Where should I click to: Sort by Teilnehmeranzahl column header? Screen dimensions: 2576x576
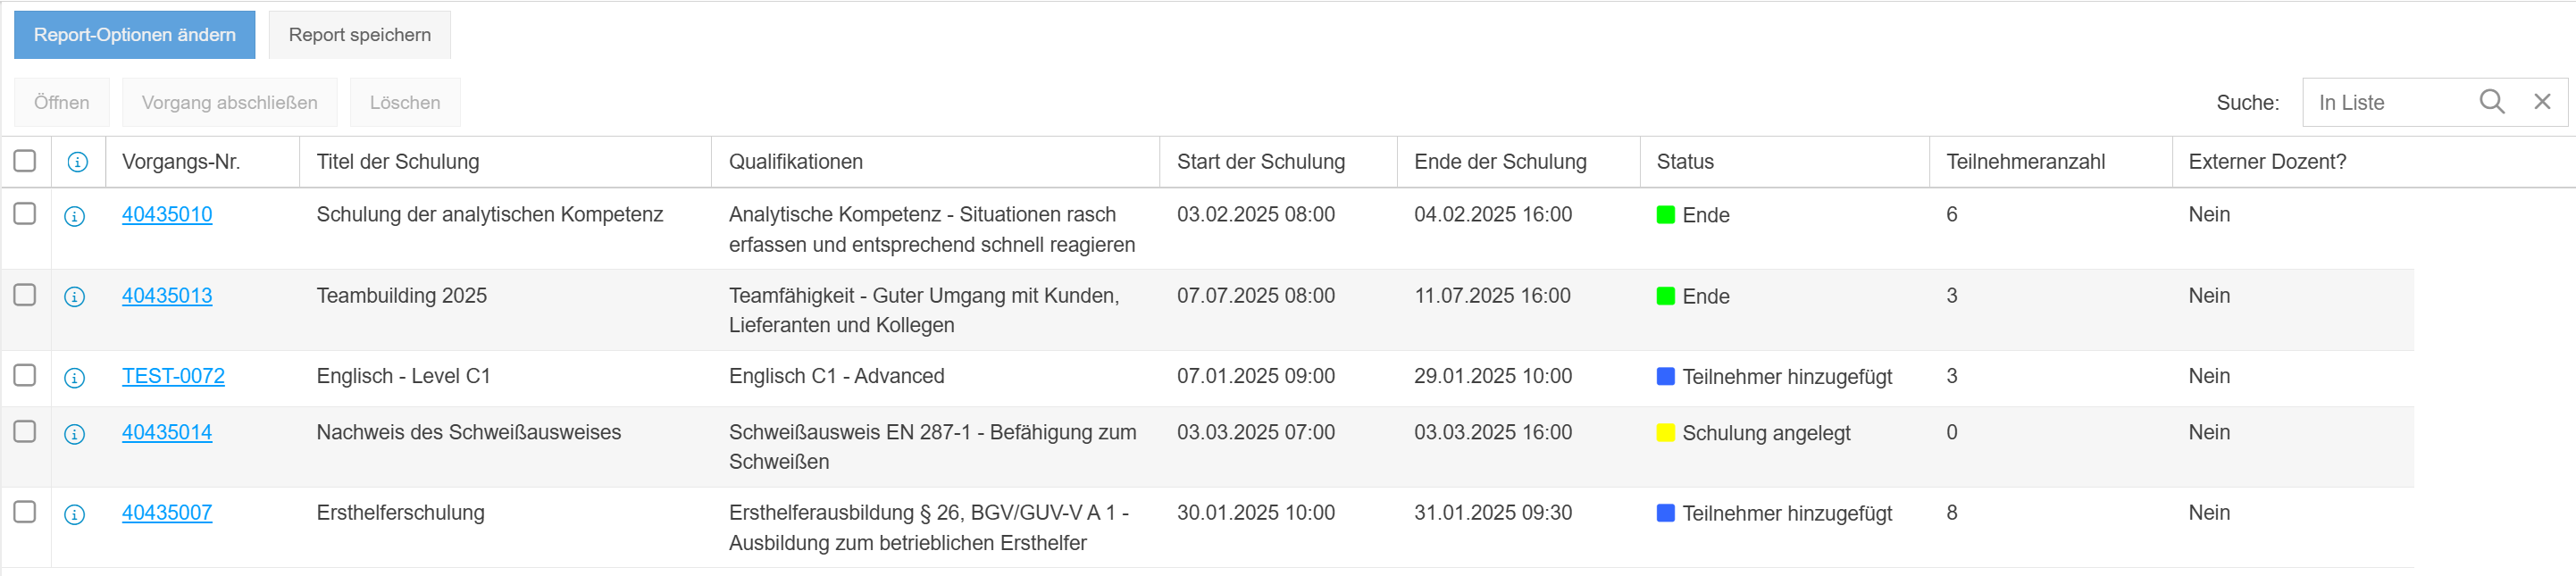[x=2025, y=162]
